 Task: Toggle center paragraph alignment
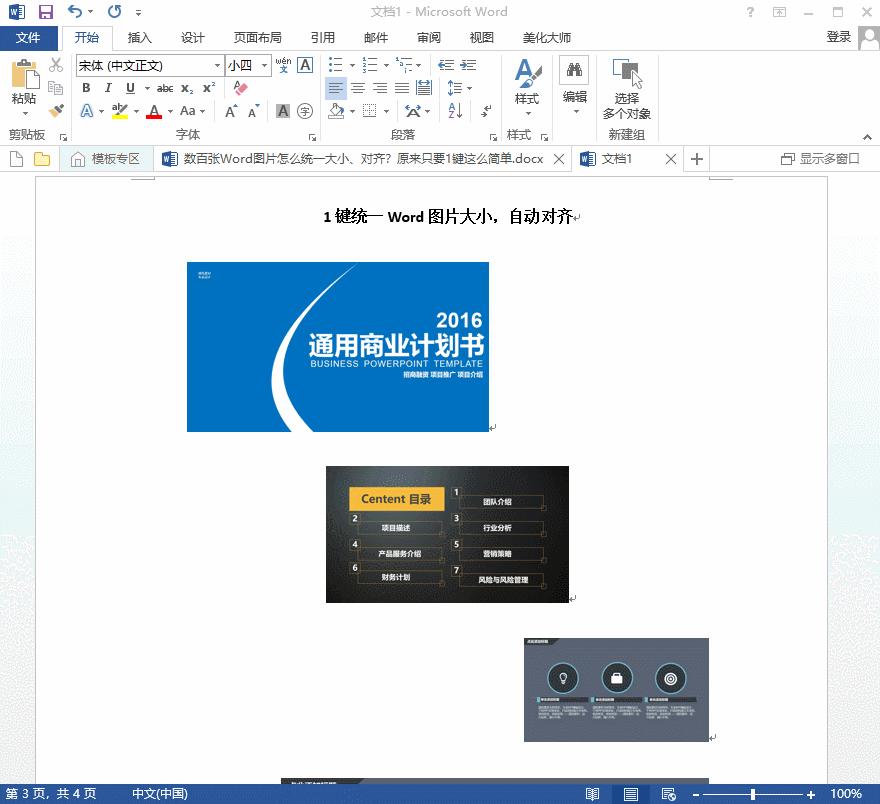coord(359,88)
